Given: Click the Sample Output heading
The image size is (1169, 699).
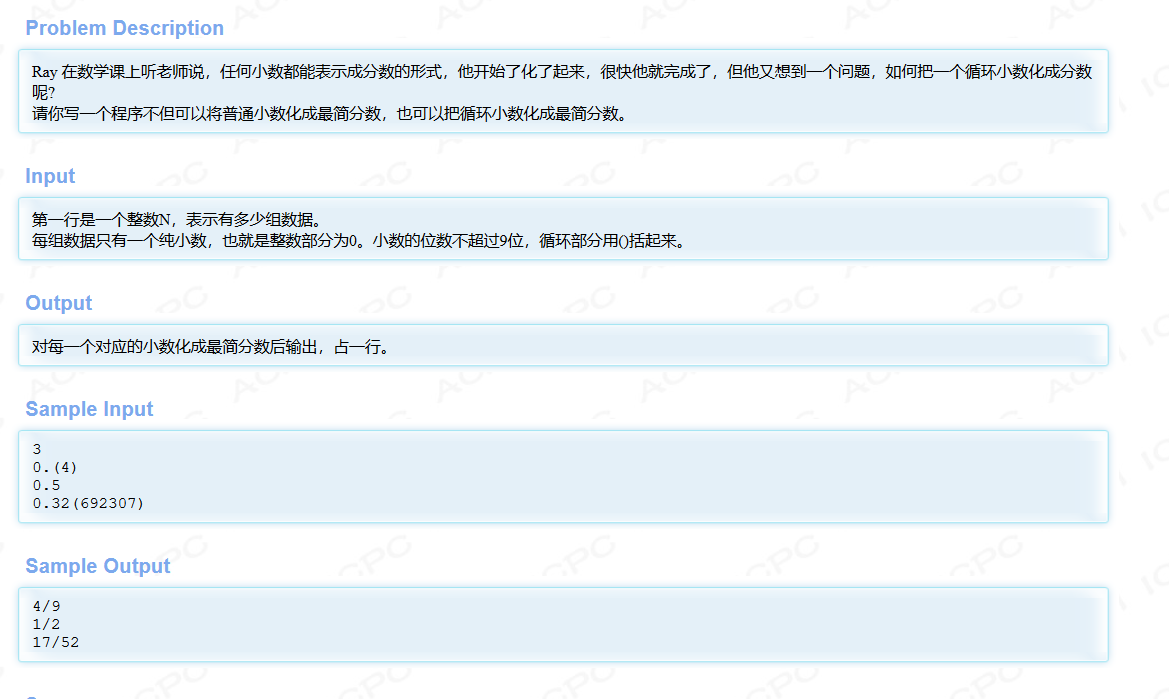Looking at the screenshot, I should [x=98, y=566].
